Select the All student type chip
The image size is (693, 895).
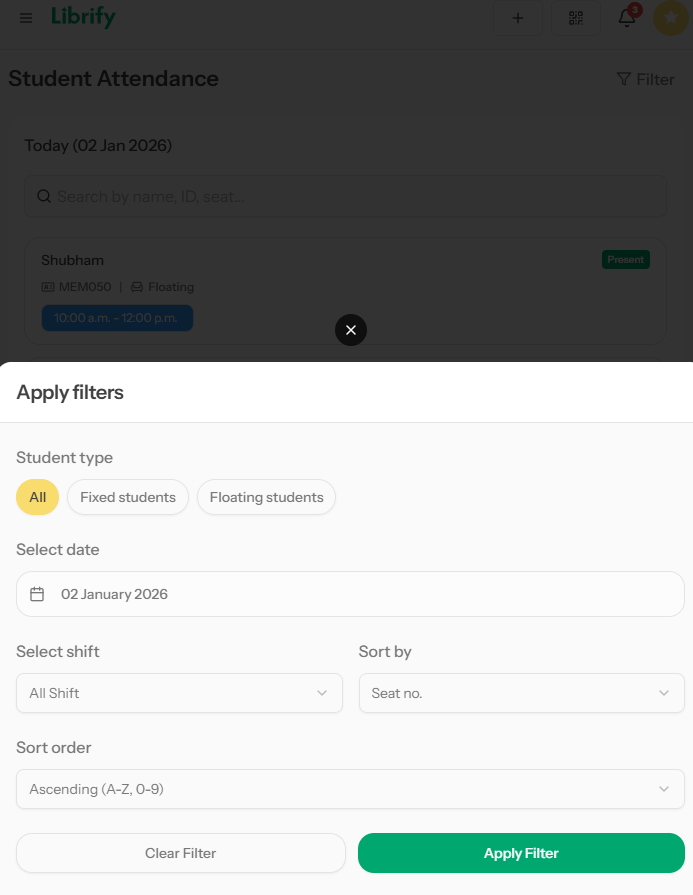click(37, 496)
